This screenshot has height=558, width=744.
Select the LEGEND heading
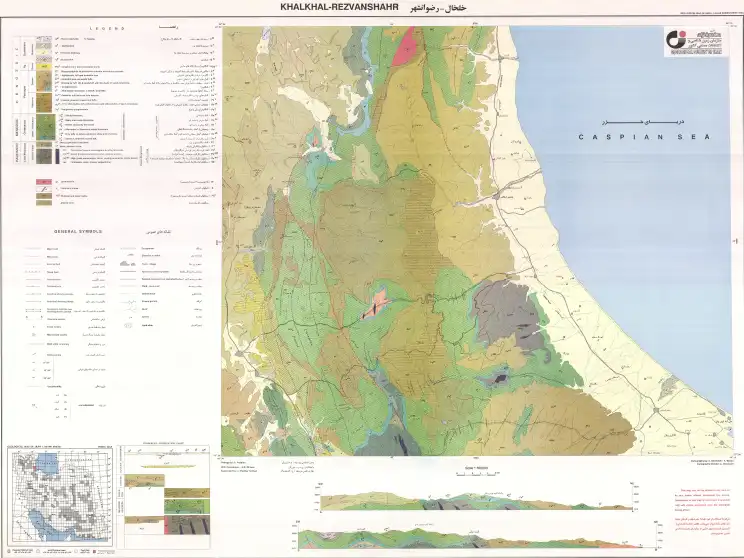107,28
